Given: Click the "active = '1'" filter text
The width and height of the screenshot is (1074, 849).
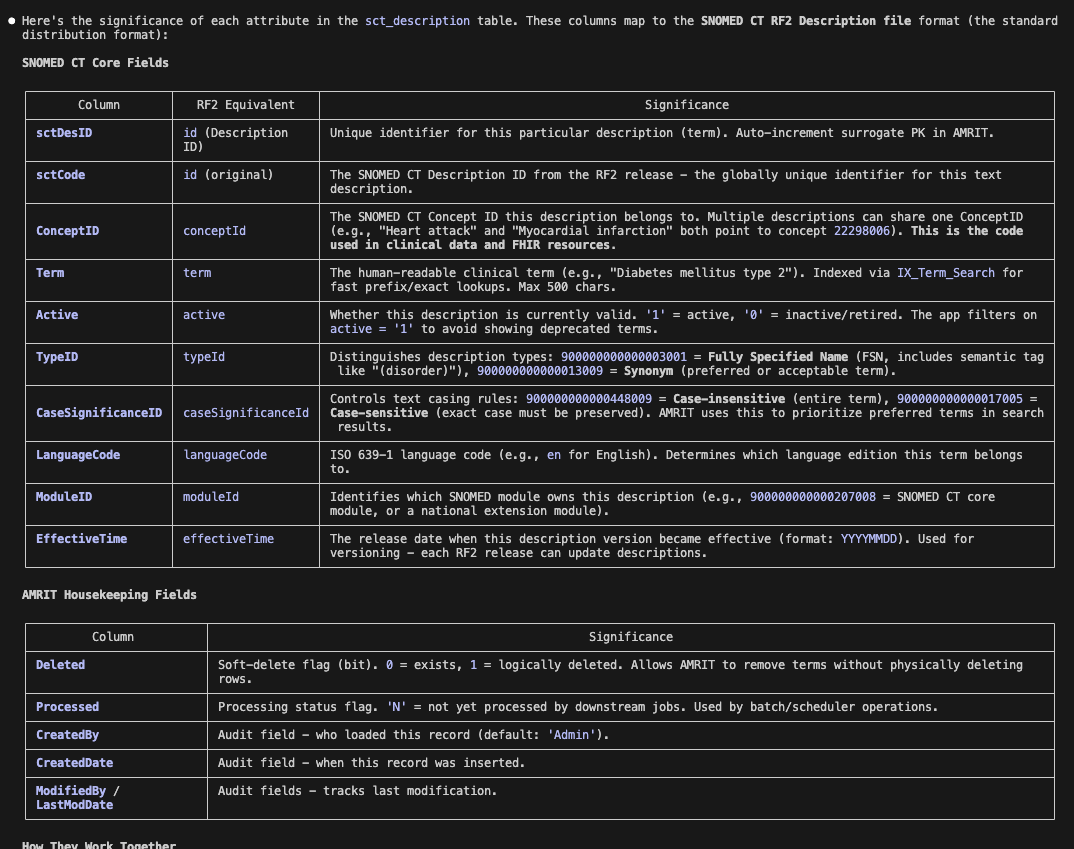Looking at the screenshot, I should click(371, 329).
